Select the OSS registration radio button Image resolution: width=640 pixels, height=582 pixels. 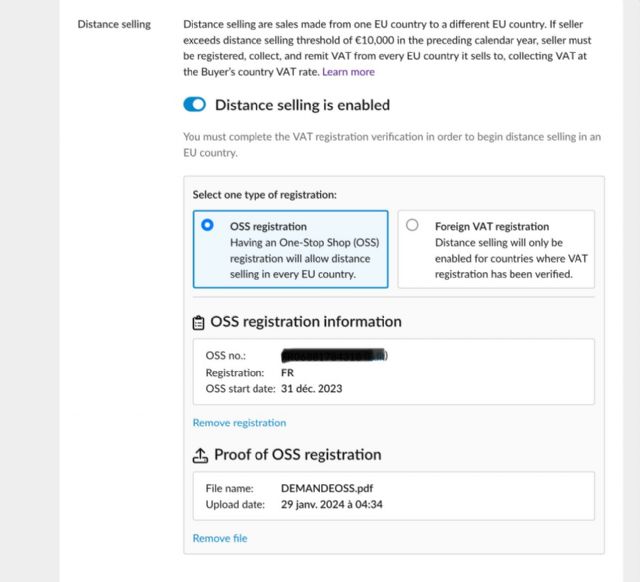point(207,226)
